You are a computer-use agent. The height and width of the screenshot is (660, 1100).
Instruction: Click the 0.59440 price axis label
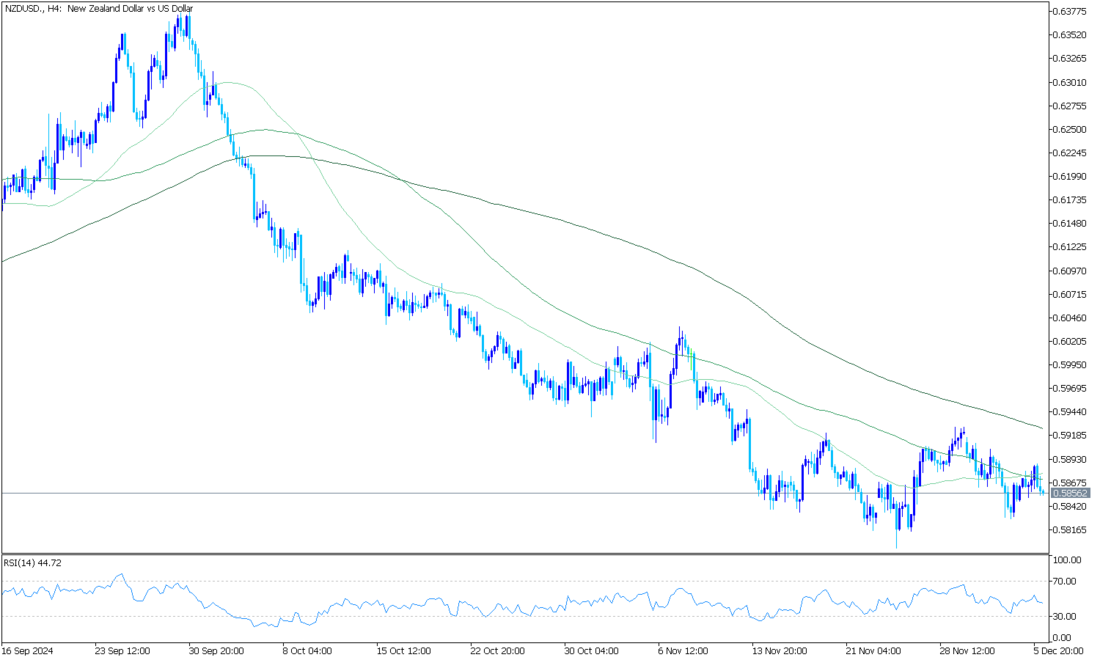coord(1071,412)
